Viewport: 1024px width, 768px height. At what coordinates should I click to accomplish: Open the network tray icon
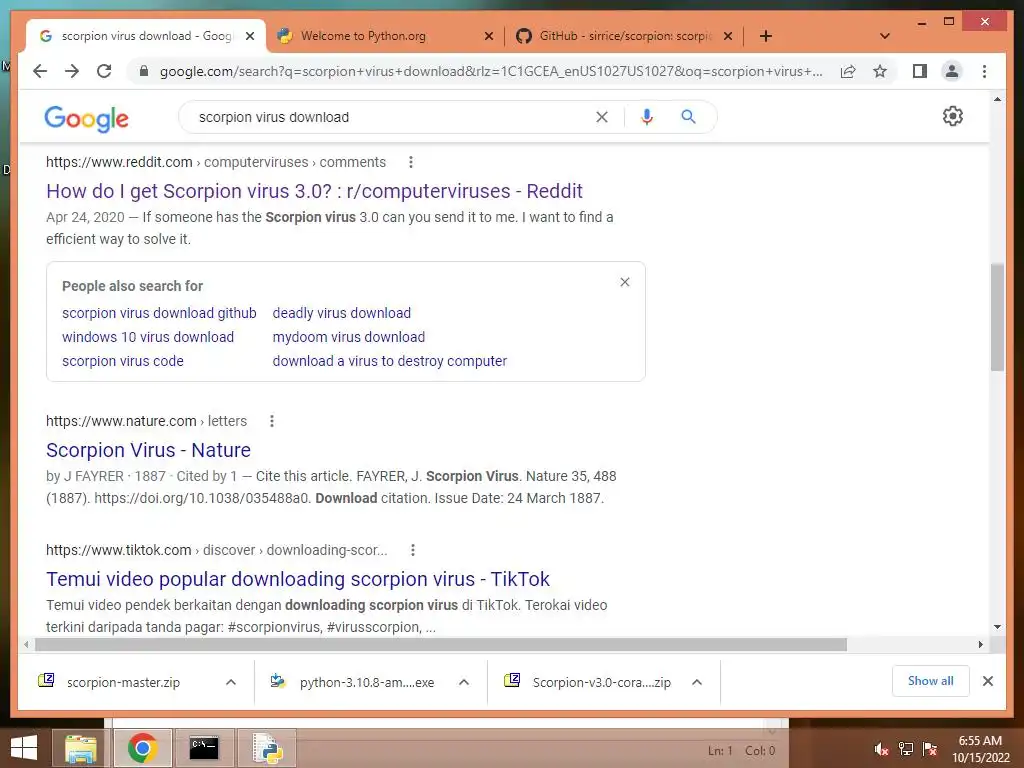click(x=906, y=749)
